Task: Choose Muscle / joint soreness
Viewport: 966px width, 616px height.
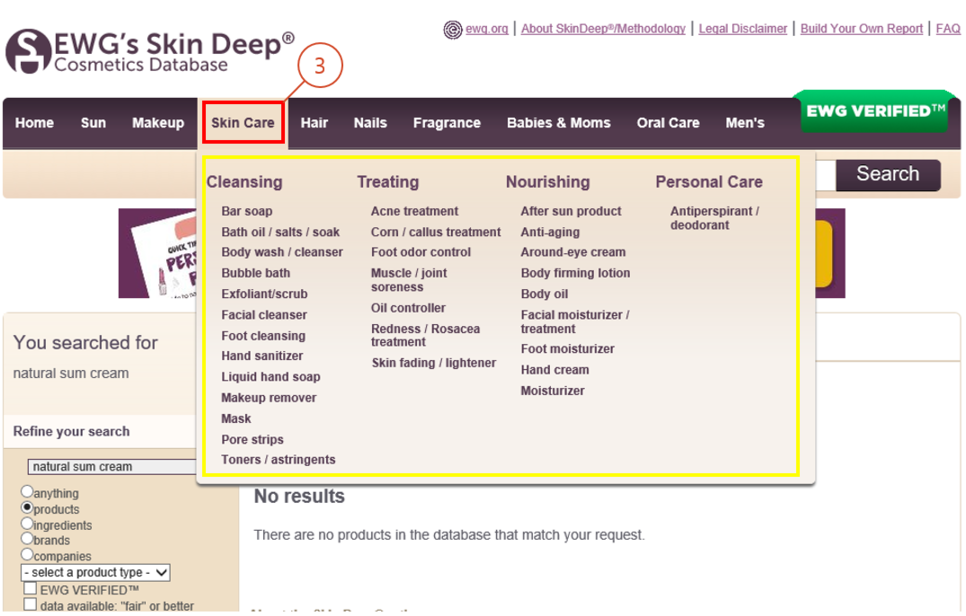Action: click(409, 280)
